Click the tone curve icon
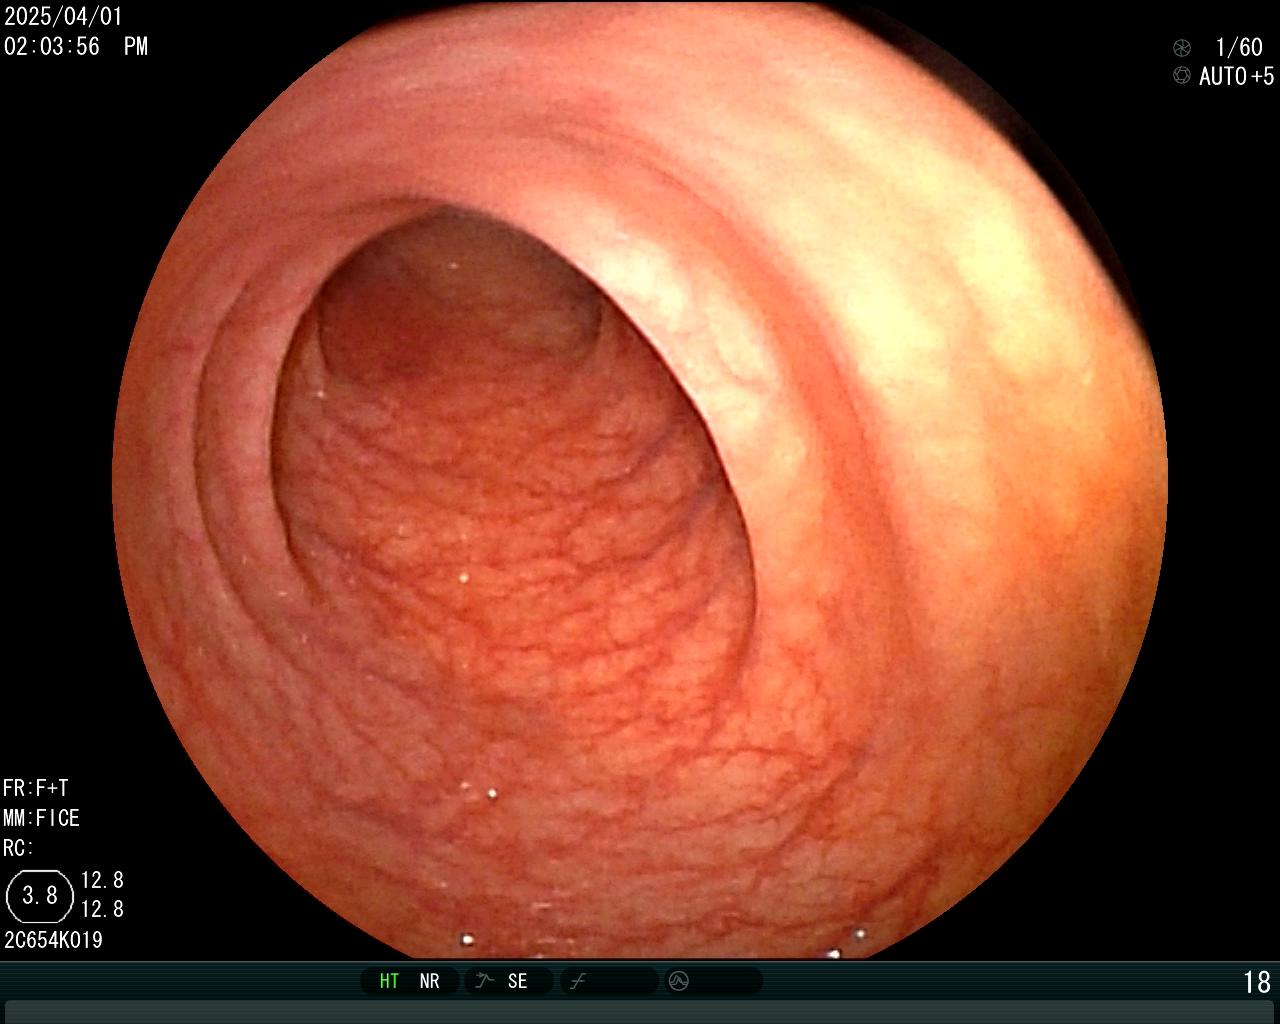 (577, 981)
